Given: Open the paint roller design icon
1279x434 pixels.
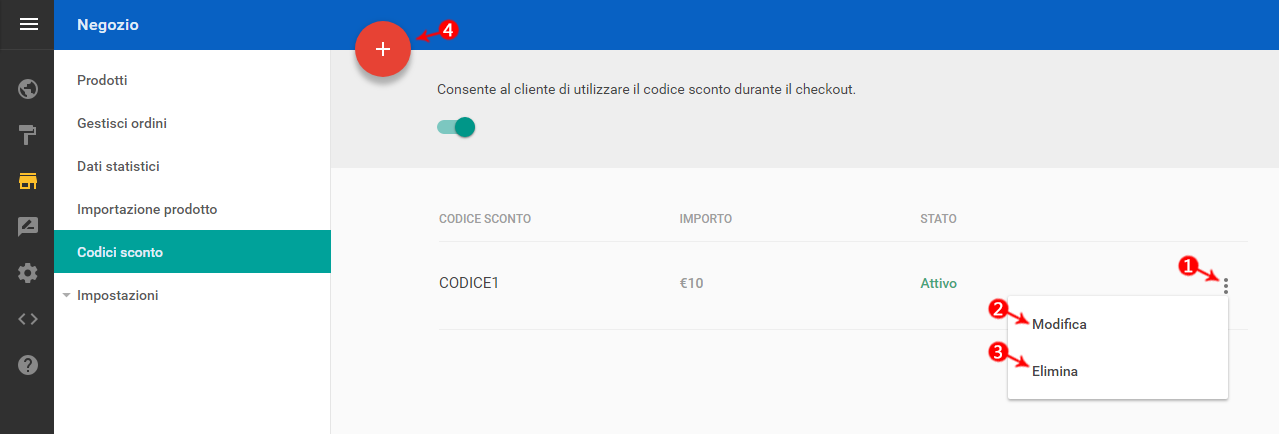Looking at the screenshot, I should (x=28, y=136).
